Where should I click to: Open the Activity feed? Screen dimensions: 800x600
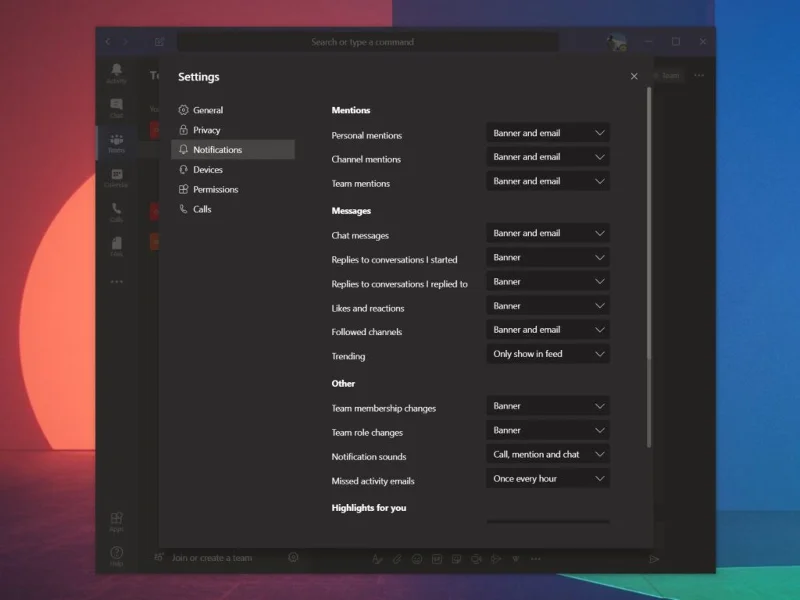[116, 72]
